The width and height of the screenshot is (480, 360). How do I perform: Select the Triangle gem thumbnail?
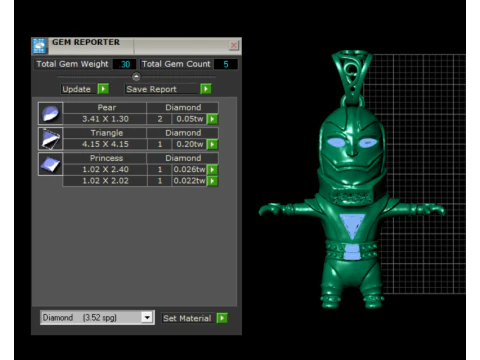click(50, 139)
